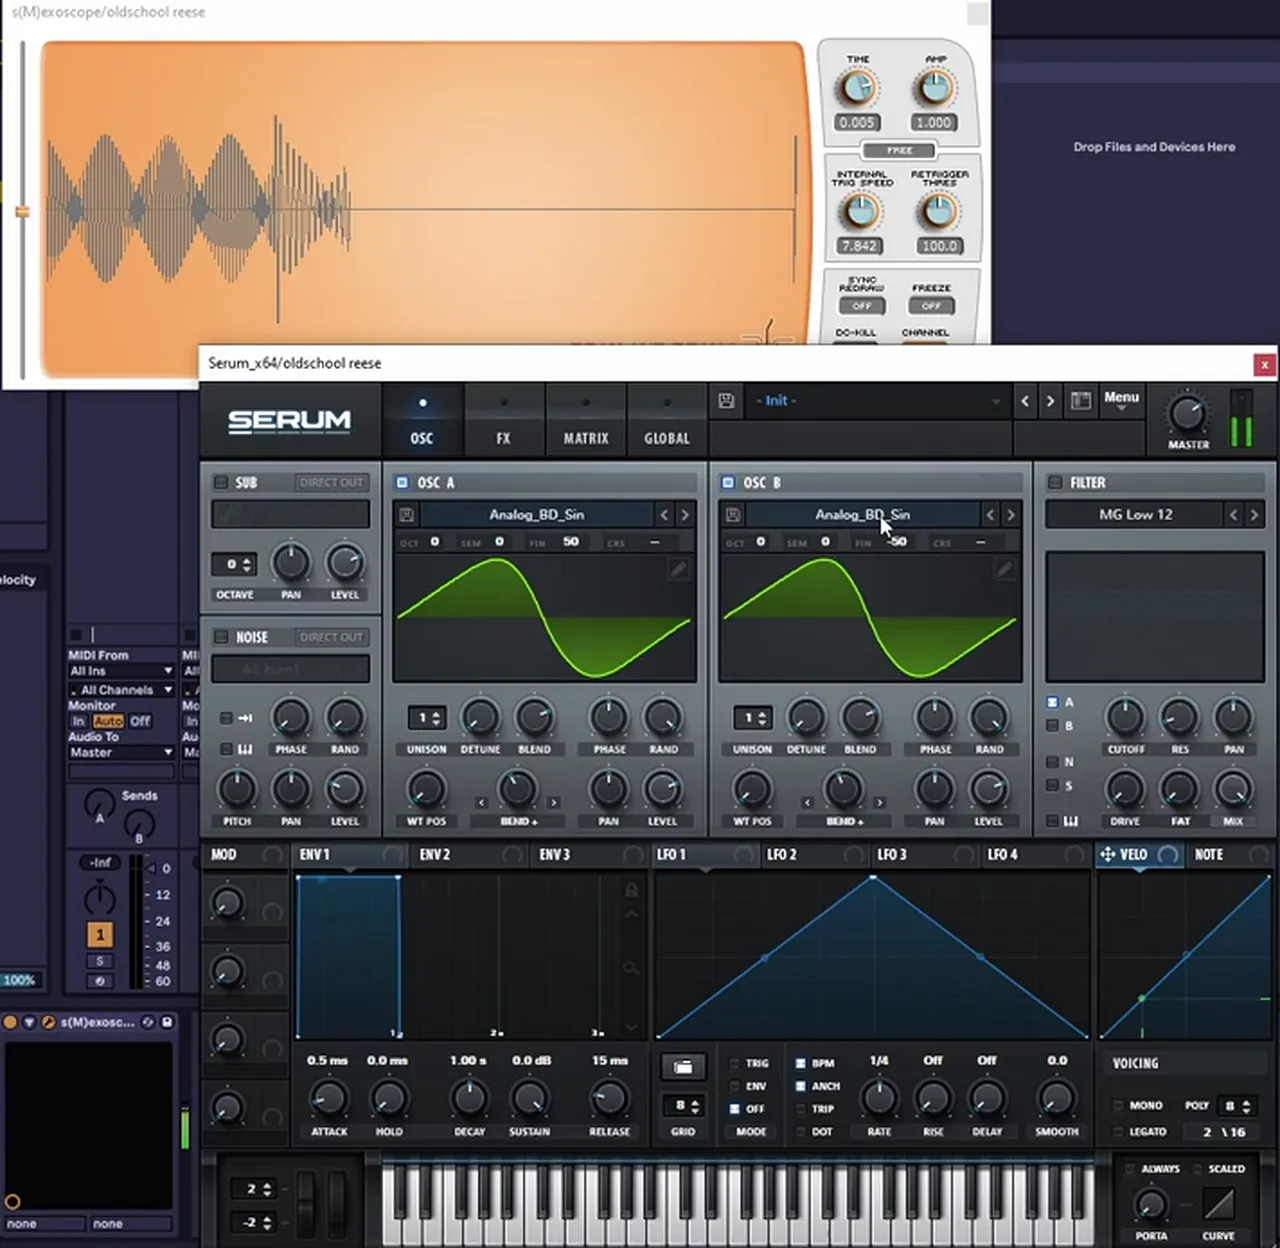Open the All Channels dropdown
1280x1248 pixels.
(121, 690)
